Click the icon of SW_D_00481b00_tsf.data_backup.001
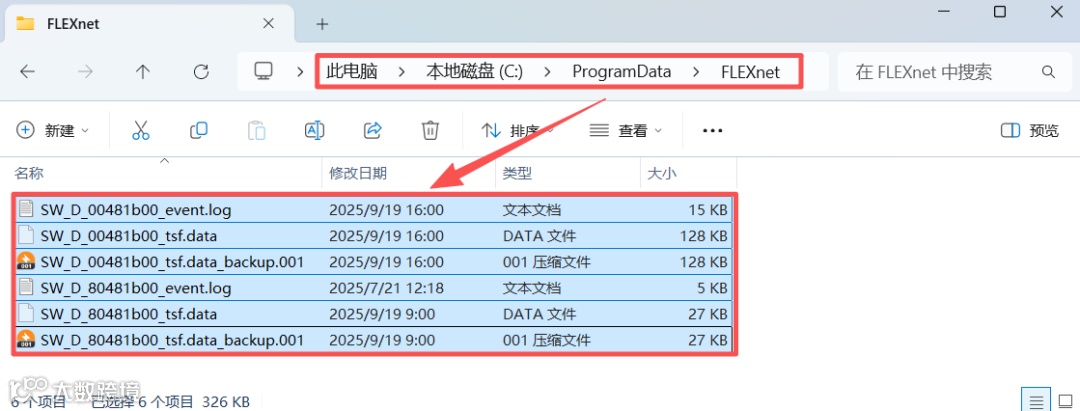Image resolution: width=1080 pixels, height=411 pixels. (x=26, y=262)
